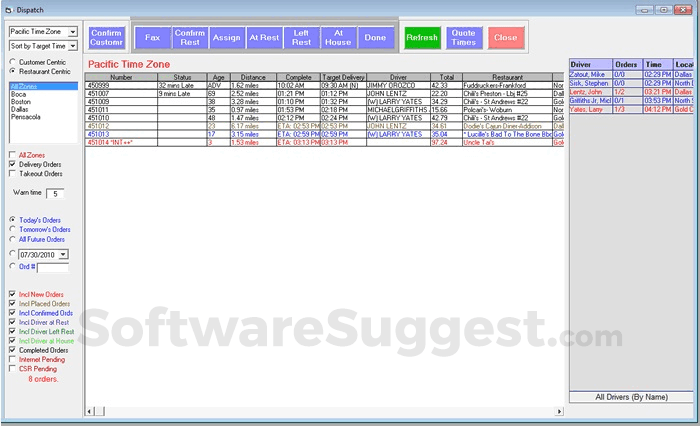Click the green Refresh button
Image resolution: width=700 pixels, height=426 pixels.
[x=422, y=38]
